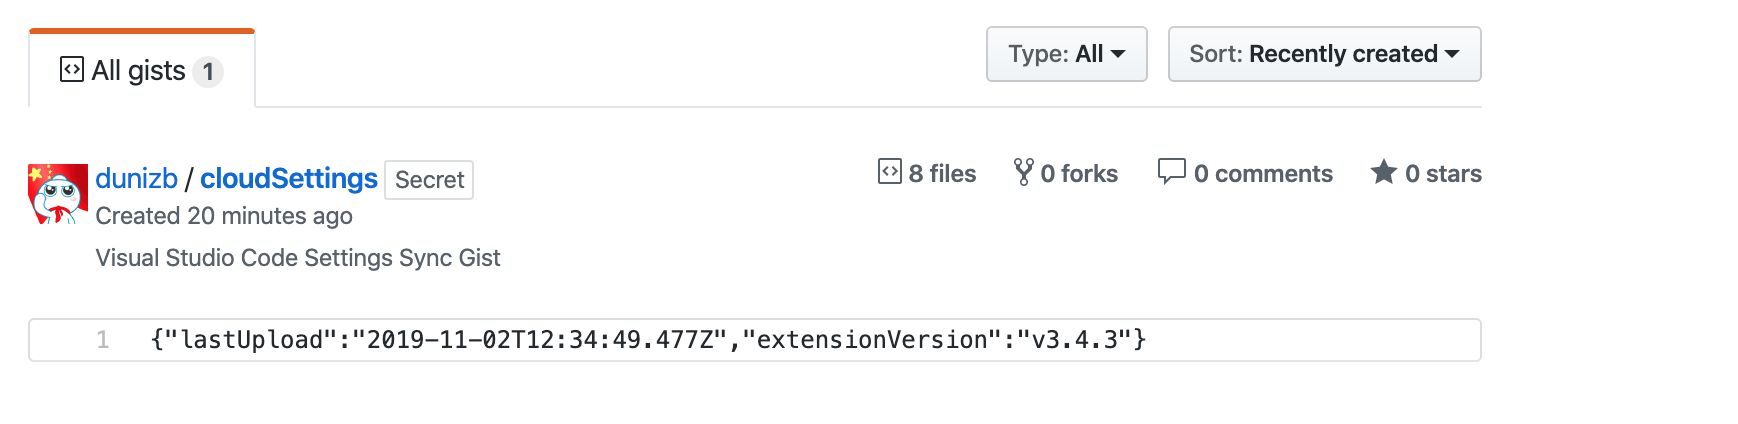
Task: View the 0 forks text link
Action: 1079,174
